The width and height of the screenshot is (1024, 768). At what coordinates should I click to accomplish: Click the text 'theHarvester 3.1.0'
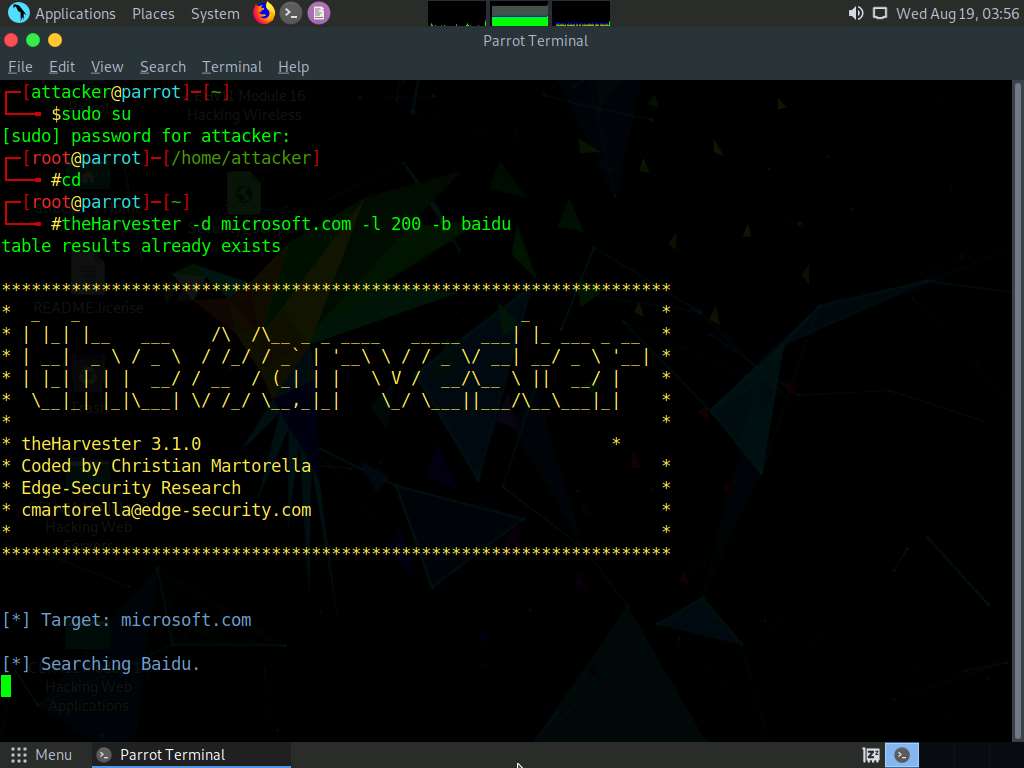[112, 444]
